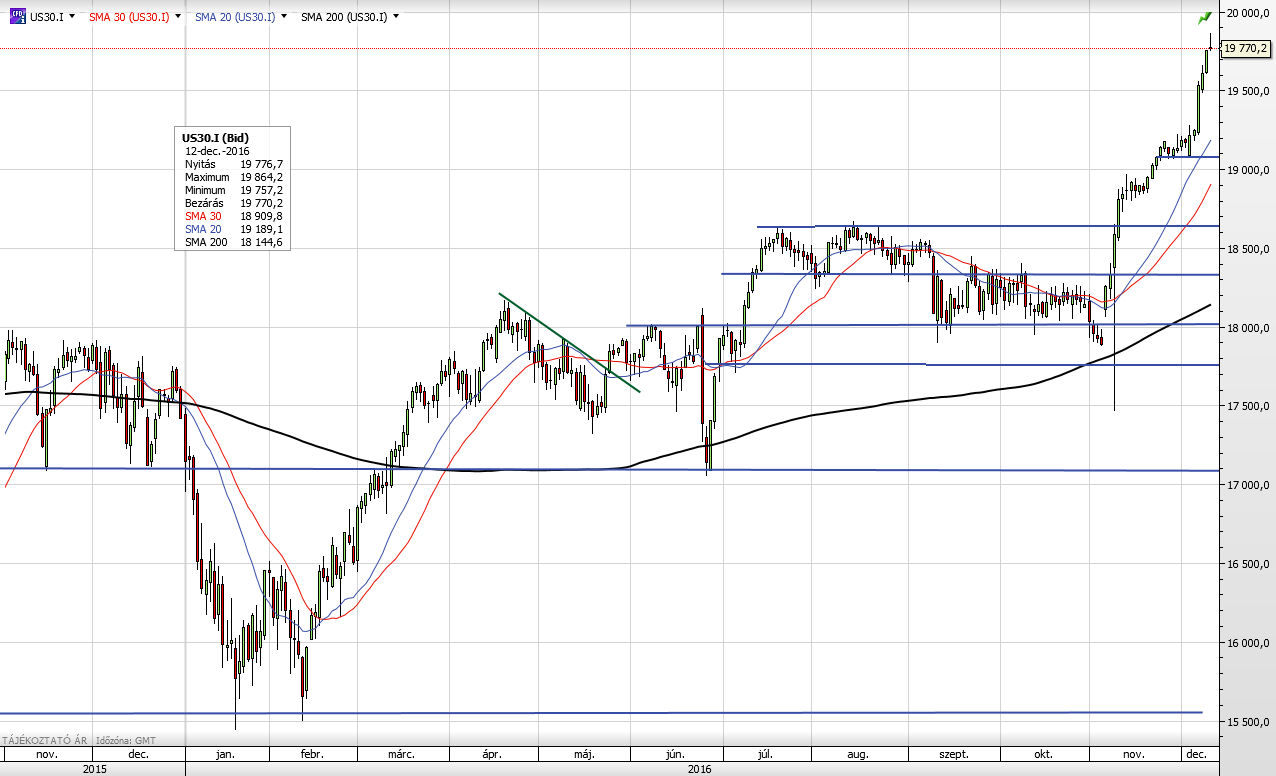The height and width of the screenshot is (776, 1276).
Task: Click the okt. month label
Action: click(x=1043, y=754)
